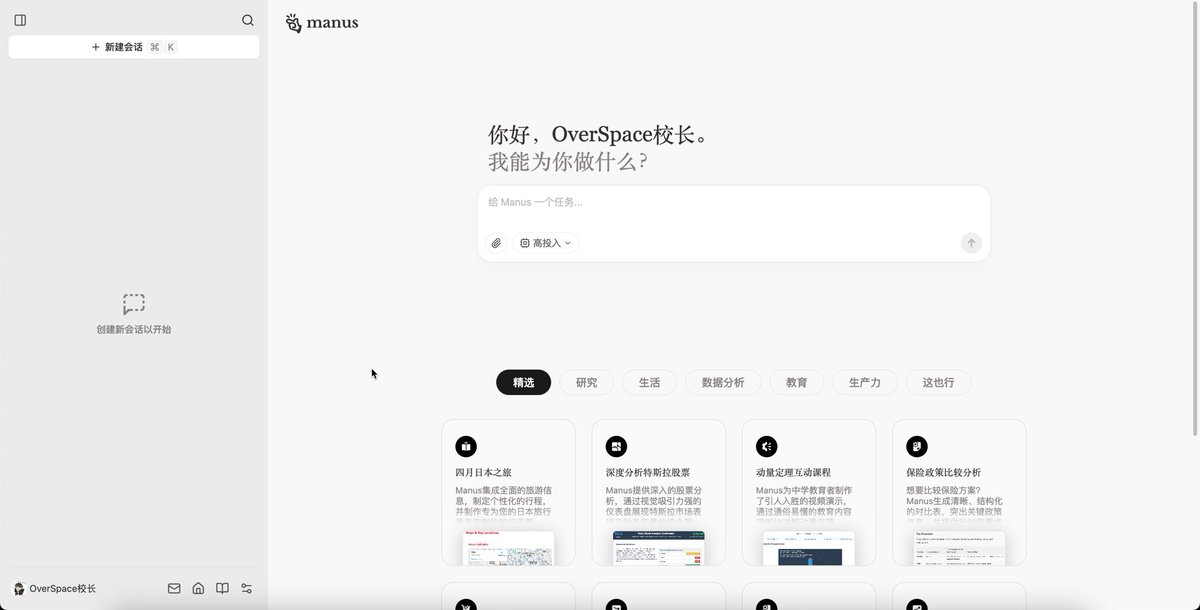
Task: Open the 保险政策比较分析 card title
Action: (943, 472)
